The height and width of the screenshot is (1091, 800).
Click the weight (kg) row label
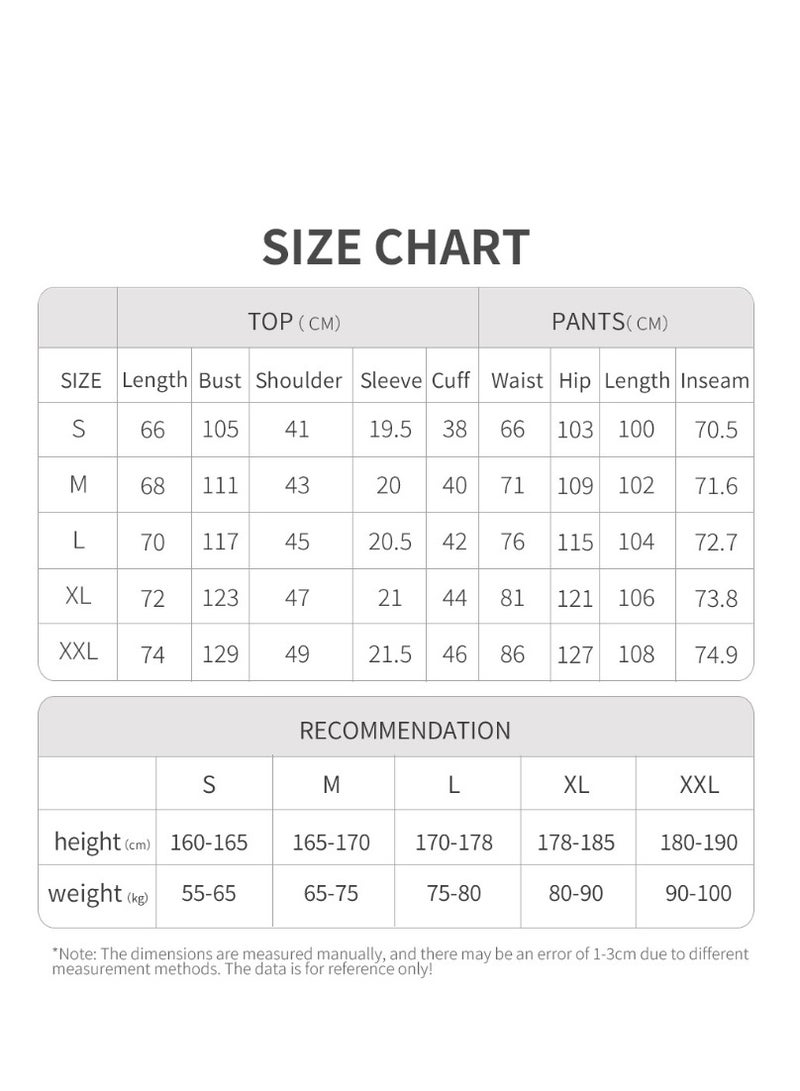tap(98, 893)
